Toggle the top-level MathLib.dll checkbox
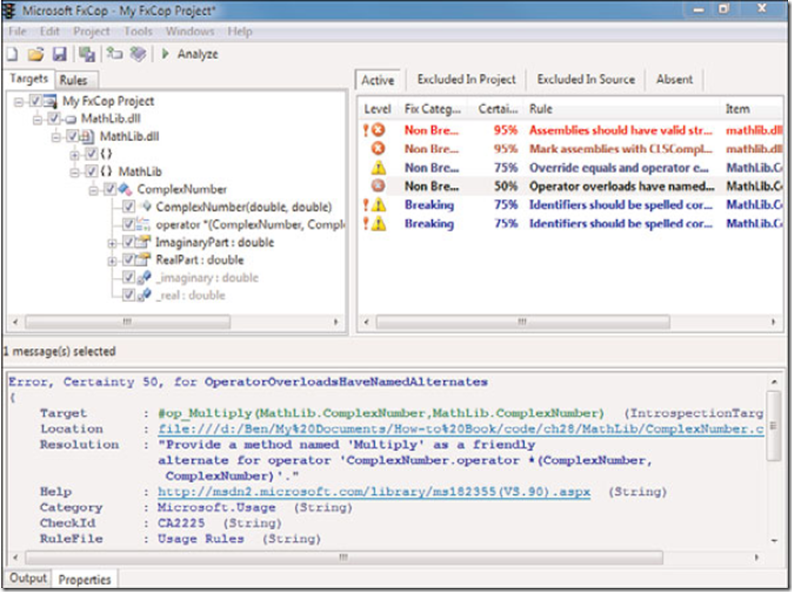 (x=54, y=119)
